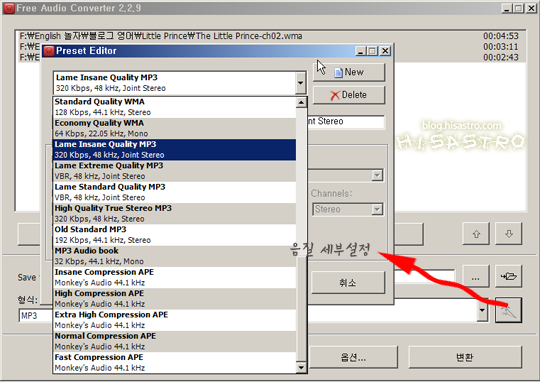Screen dimensions: 540x382
Task: Select Old Standard MP3 preset
Action: pyautogui.click(x=175, y=235)
